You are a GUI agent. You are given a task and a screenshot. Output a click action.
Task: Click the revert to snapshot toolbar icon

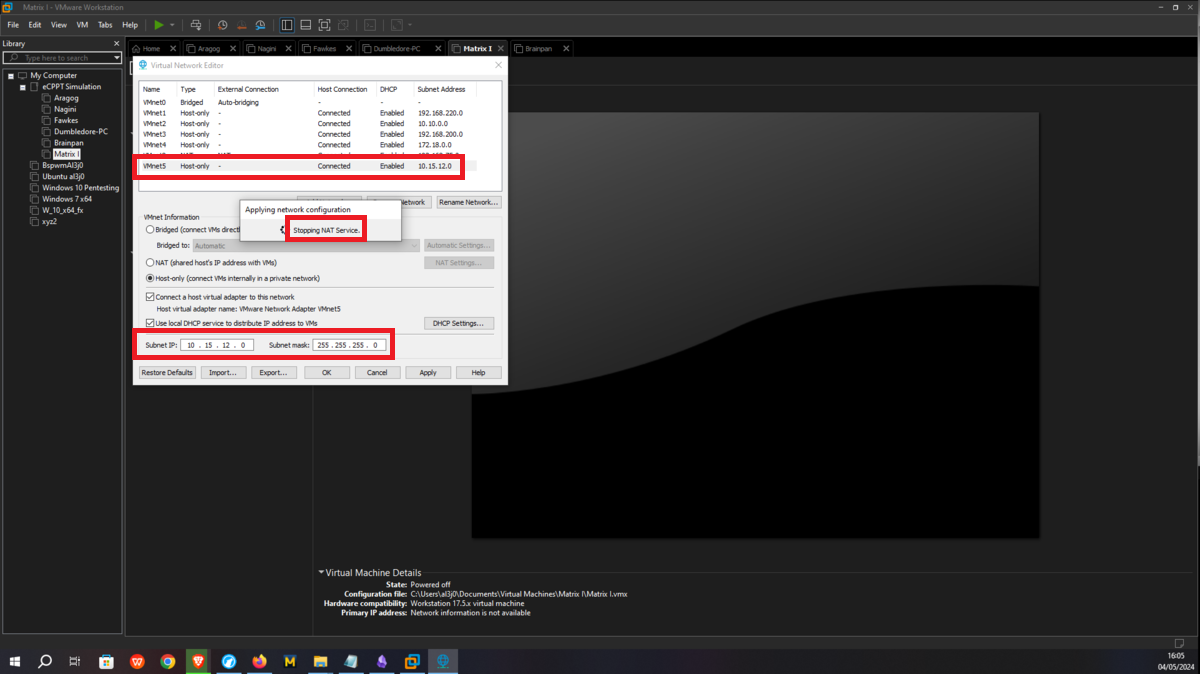(x=241, y=24)
